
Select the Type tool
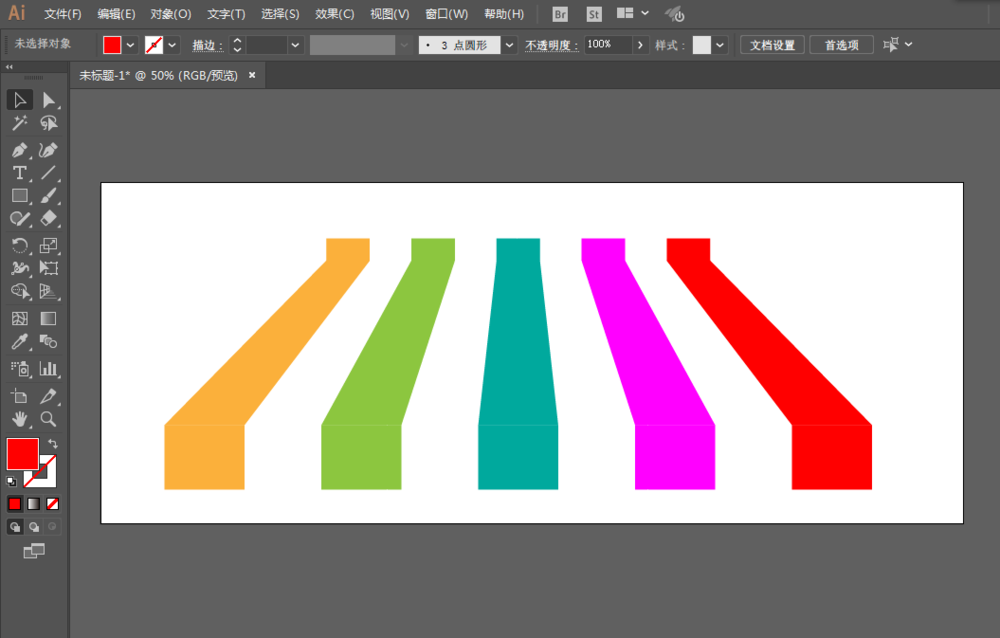pyautogui.click(x=20, y=173)
